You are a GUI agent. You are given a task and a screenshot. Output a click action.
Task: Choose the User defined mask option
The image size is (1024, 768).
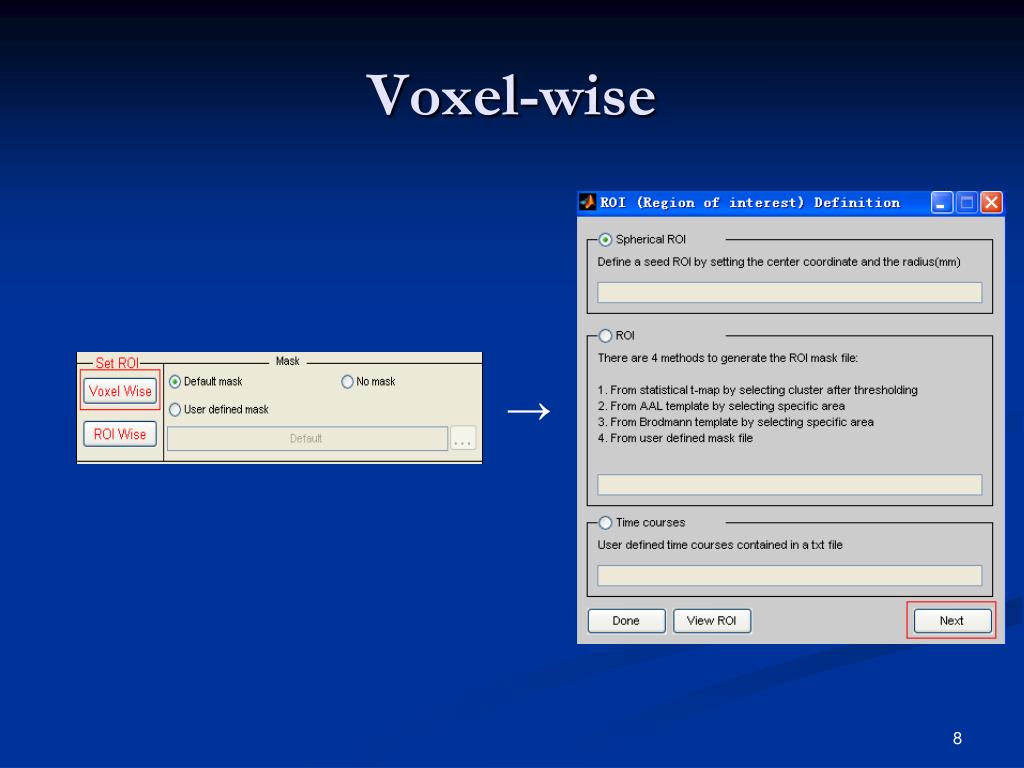pyautogui.click(x=175, y=409)
